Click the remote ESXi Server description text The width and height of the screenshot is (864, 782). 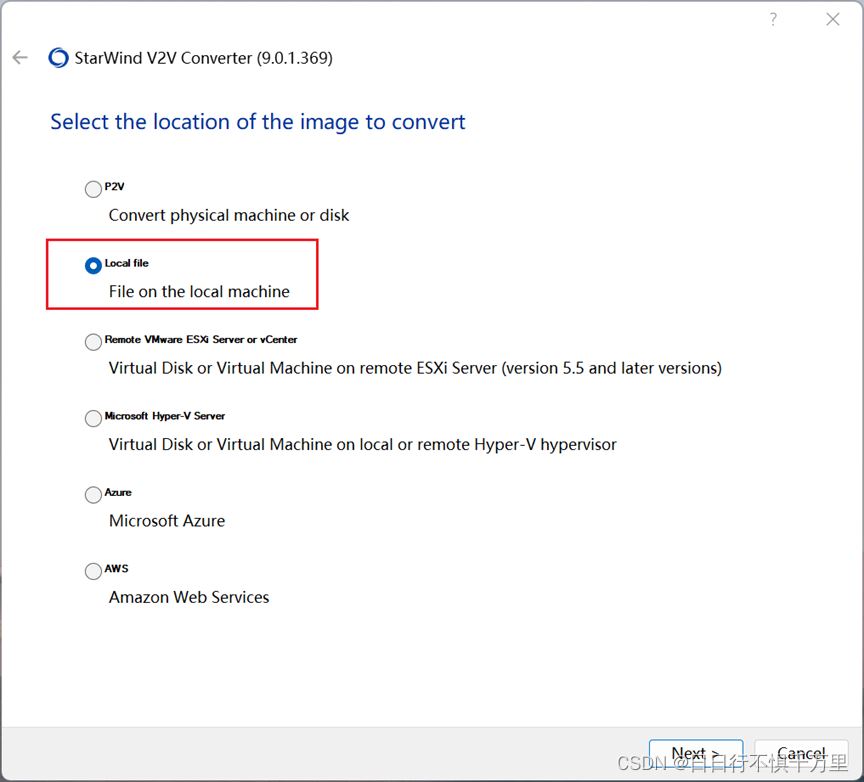click(x=415, y=368)
